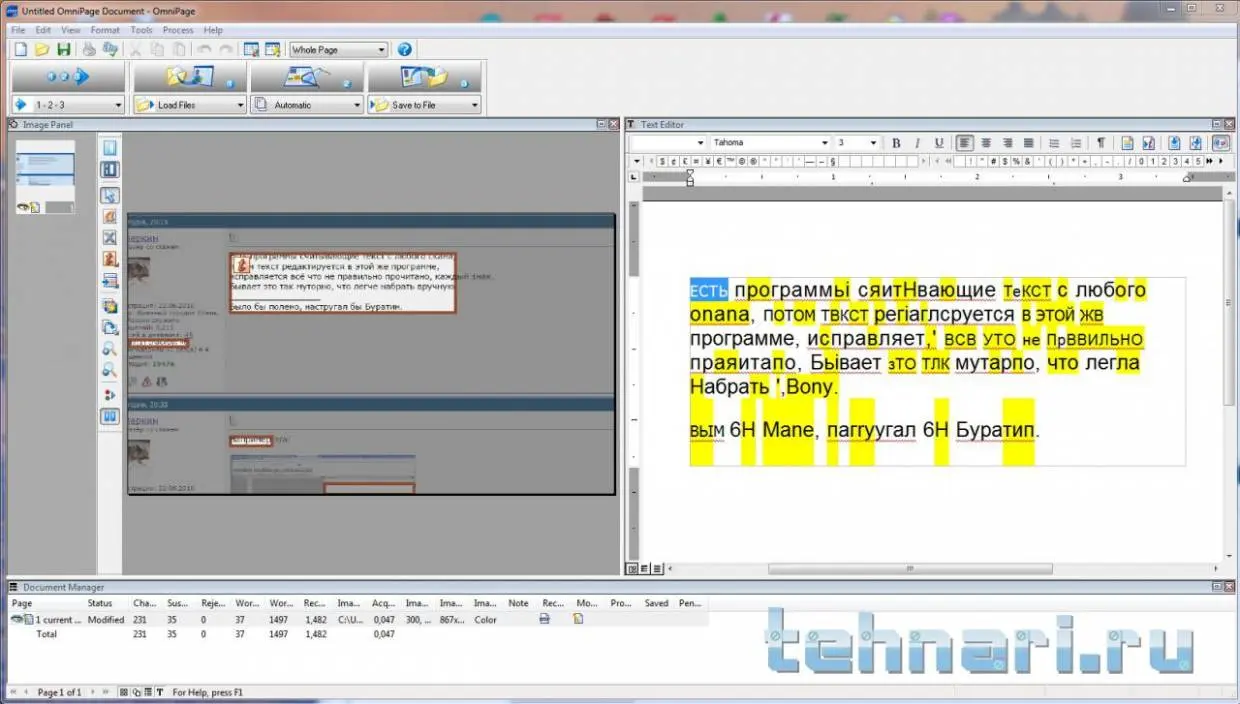Click the upper magnifier zoom icon

(110, 349)
